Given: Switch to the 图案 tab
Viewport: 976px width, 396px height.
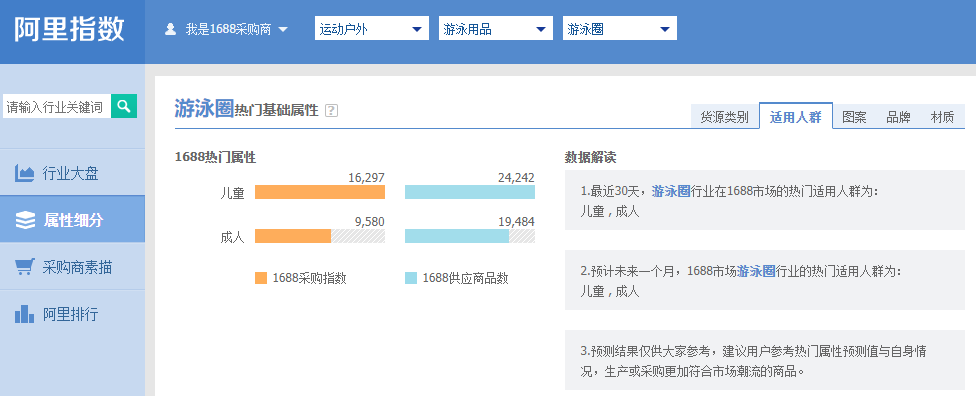Looking at the screenshot, I should (x=854, y=117).
